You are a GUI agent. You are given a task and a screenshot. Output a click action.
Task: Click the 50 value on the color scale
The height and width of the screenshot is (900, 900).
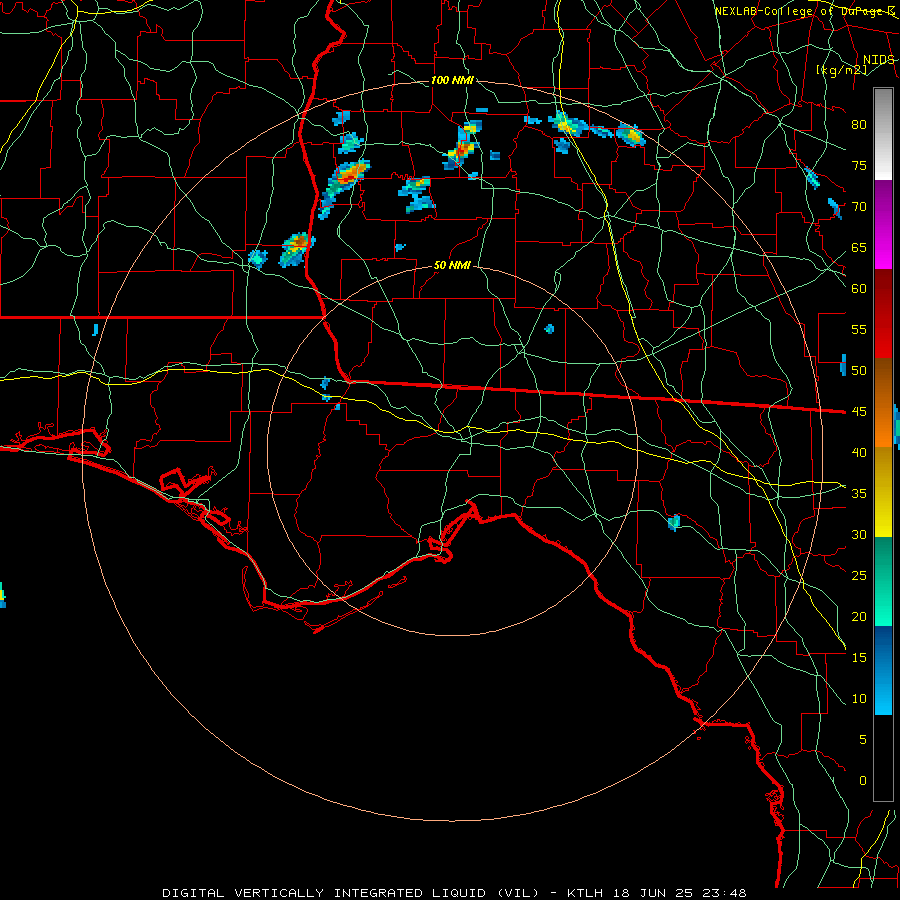(859, 371)
